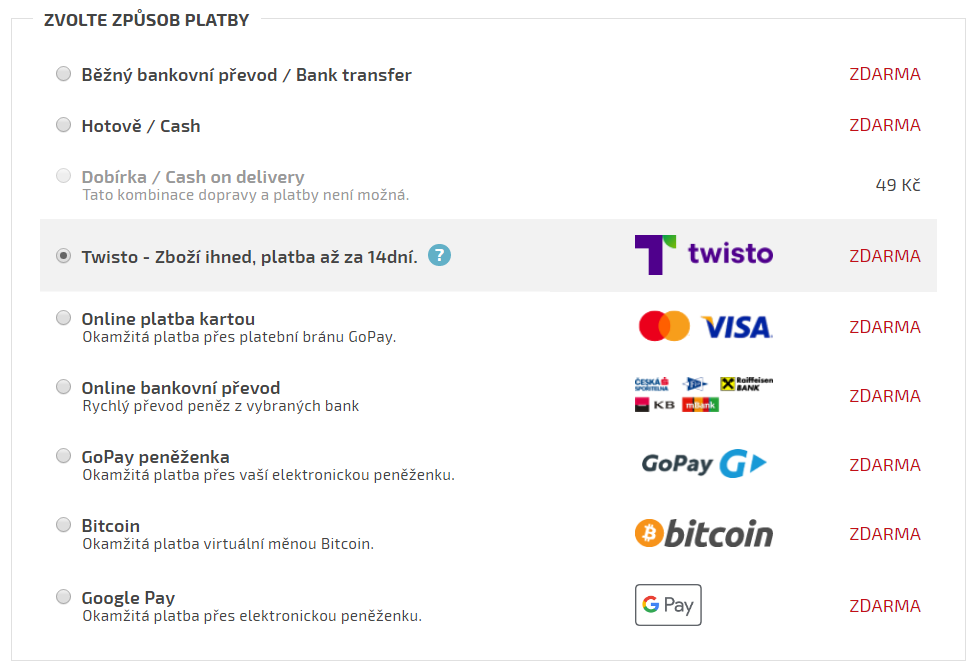Viewport: 974px width, 671px height.
Task: Select Online bankovní převod radio button
Action: [x=63, y=387]
